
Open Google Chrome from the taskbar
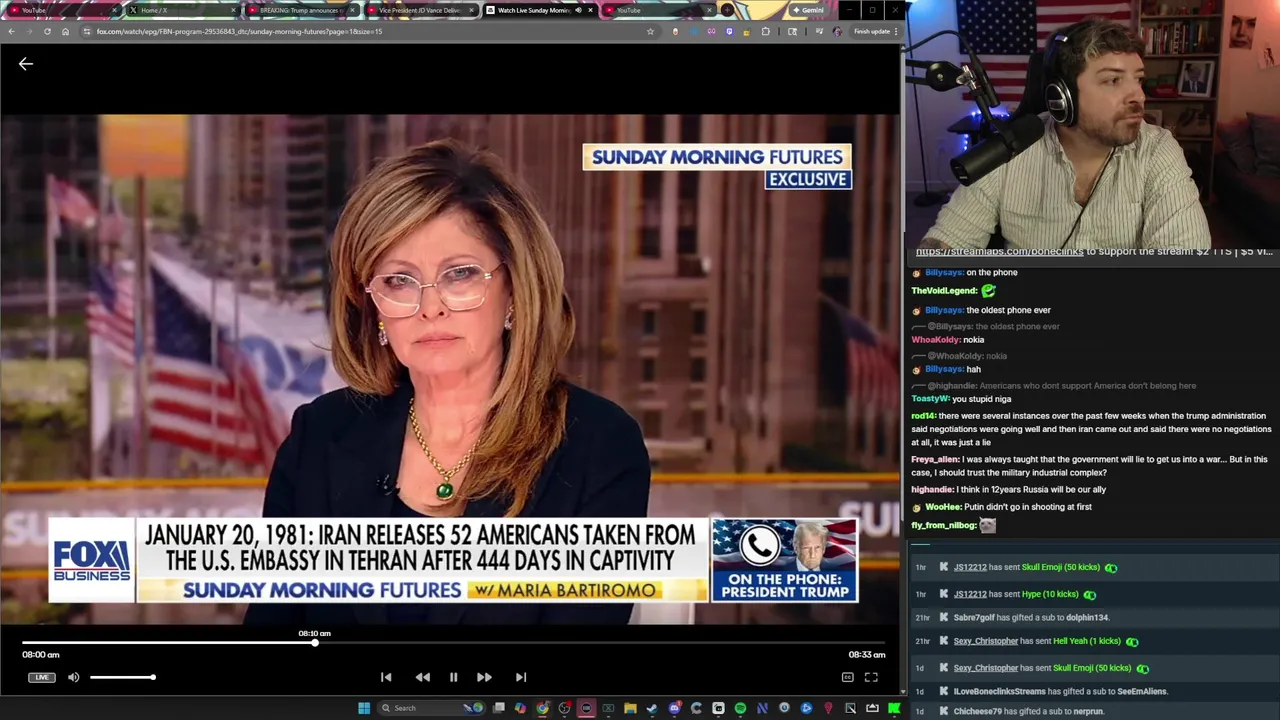click(543, 708)
